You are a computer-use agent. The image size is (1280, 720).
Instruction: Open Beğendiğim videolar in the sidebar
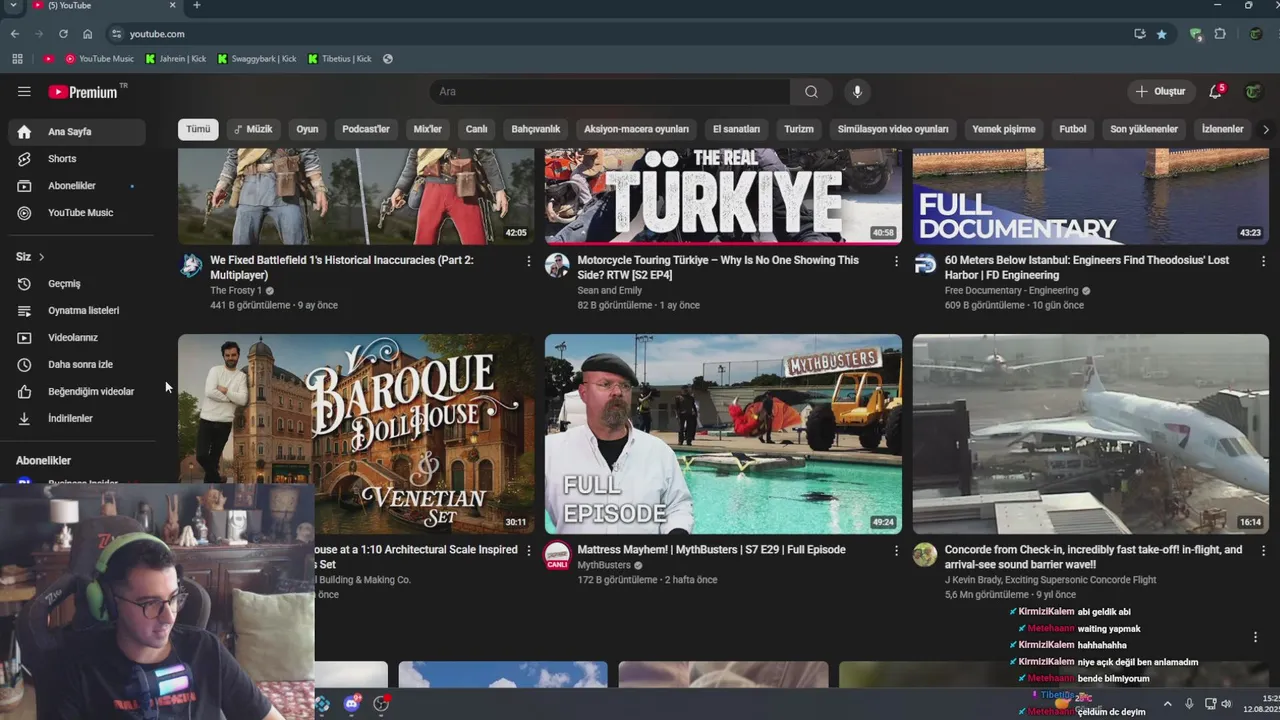tap(78, 392)
